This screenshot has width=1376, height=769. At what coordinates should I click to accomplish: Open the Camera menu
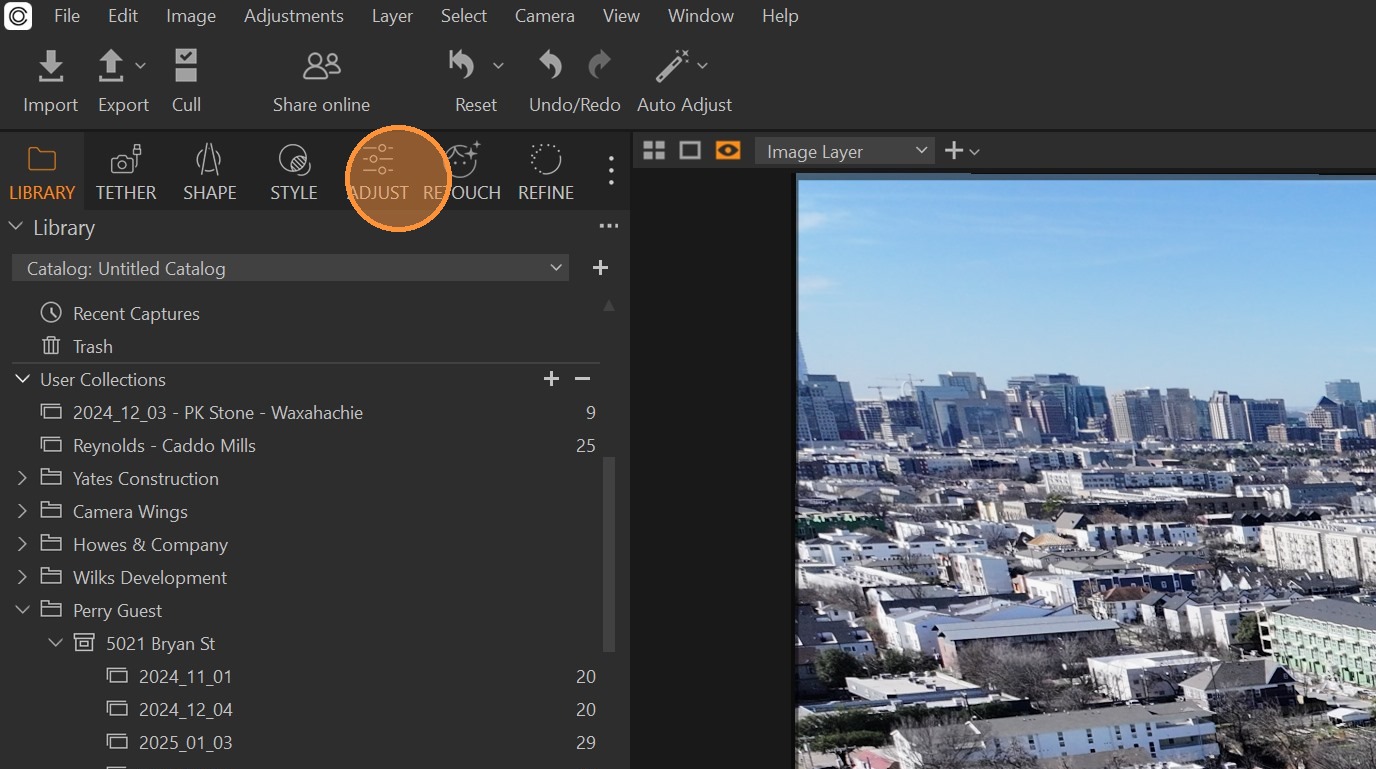(x=545, y=16)
